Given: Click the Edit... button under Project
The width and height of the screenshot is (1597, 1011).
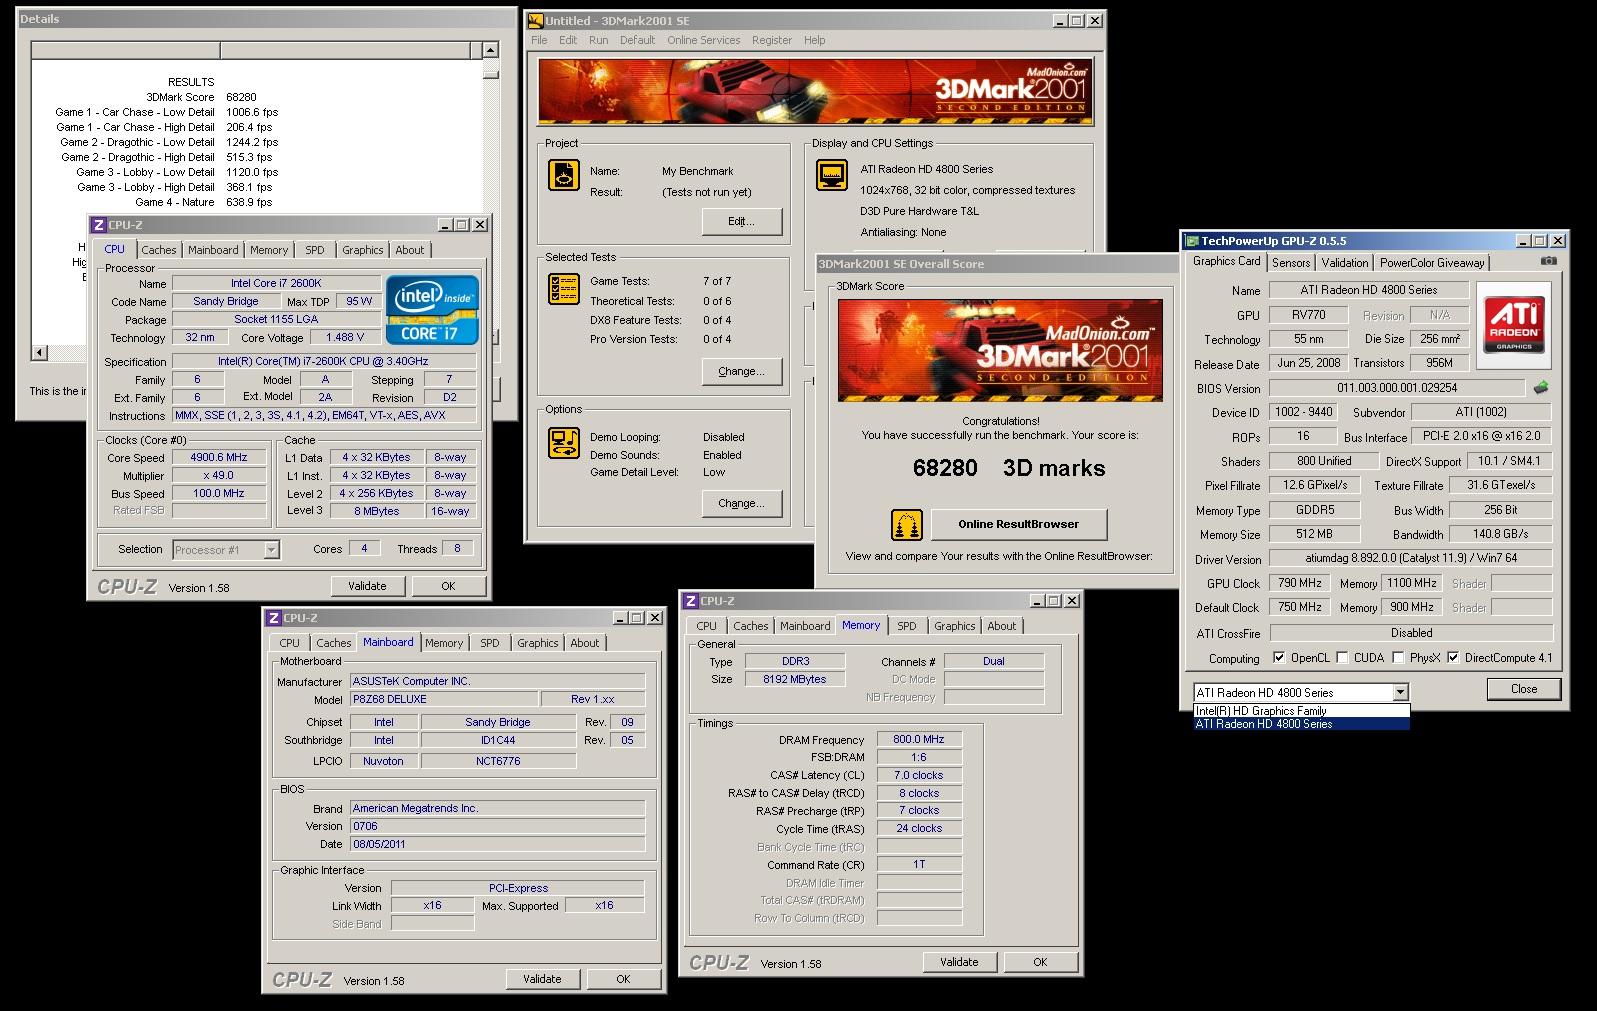Looking at the screenshot, I should coord(741,221).
